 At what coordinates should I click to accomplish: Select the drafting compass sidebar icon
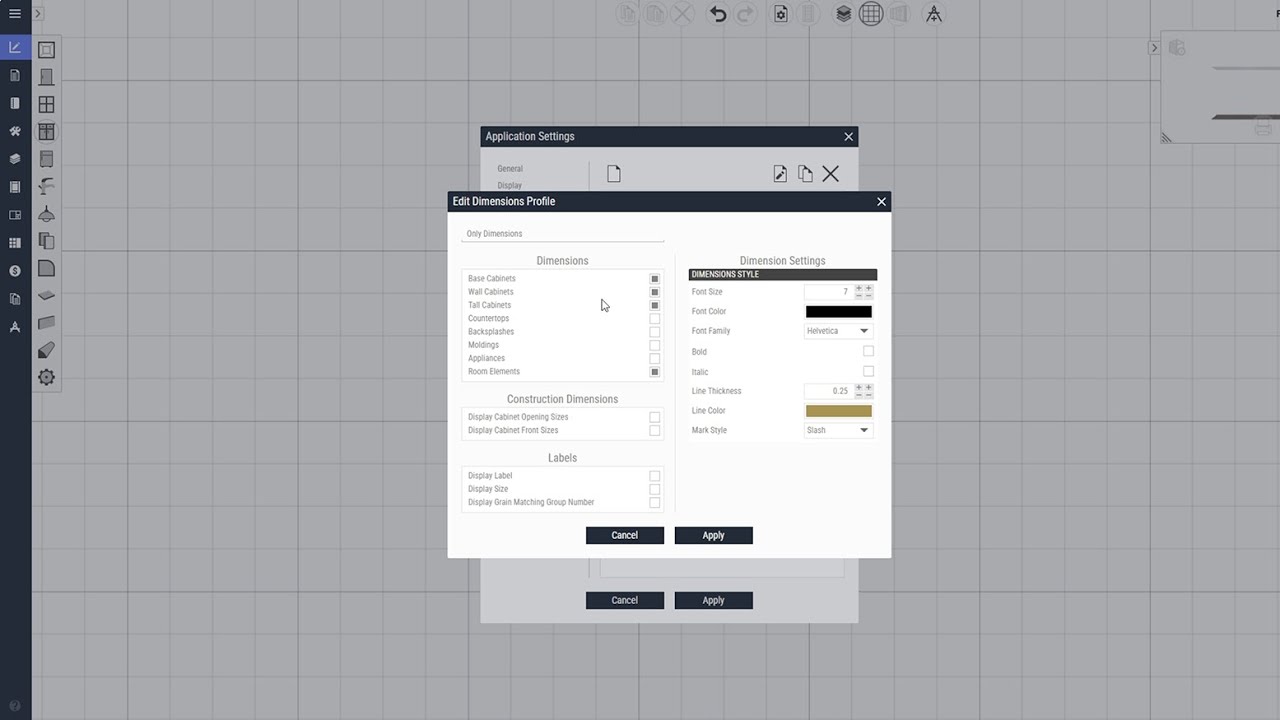[x=15, y=327]
